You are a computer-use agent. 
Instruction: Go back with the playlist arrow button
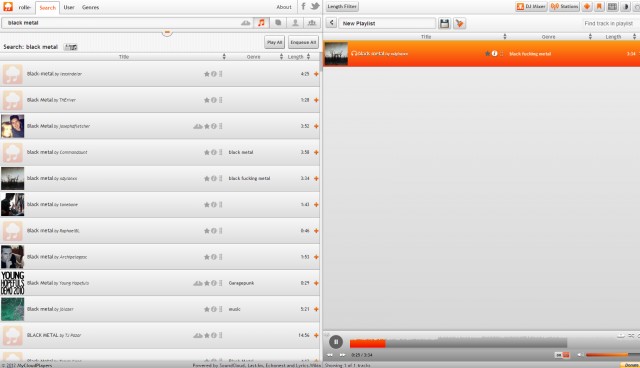pos(331,23)
